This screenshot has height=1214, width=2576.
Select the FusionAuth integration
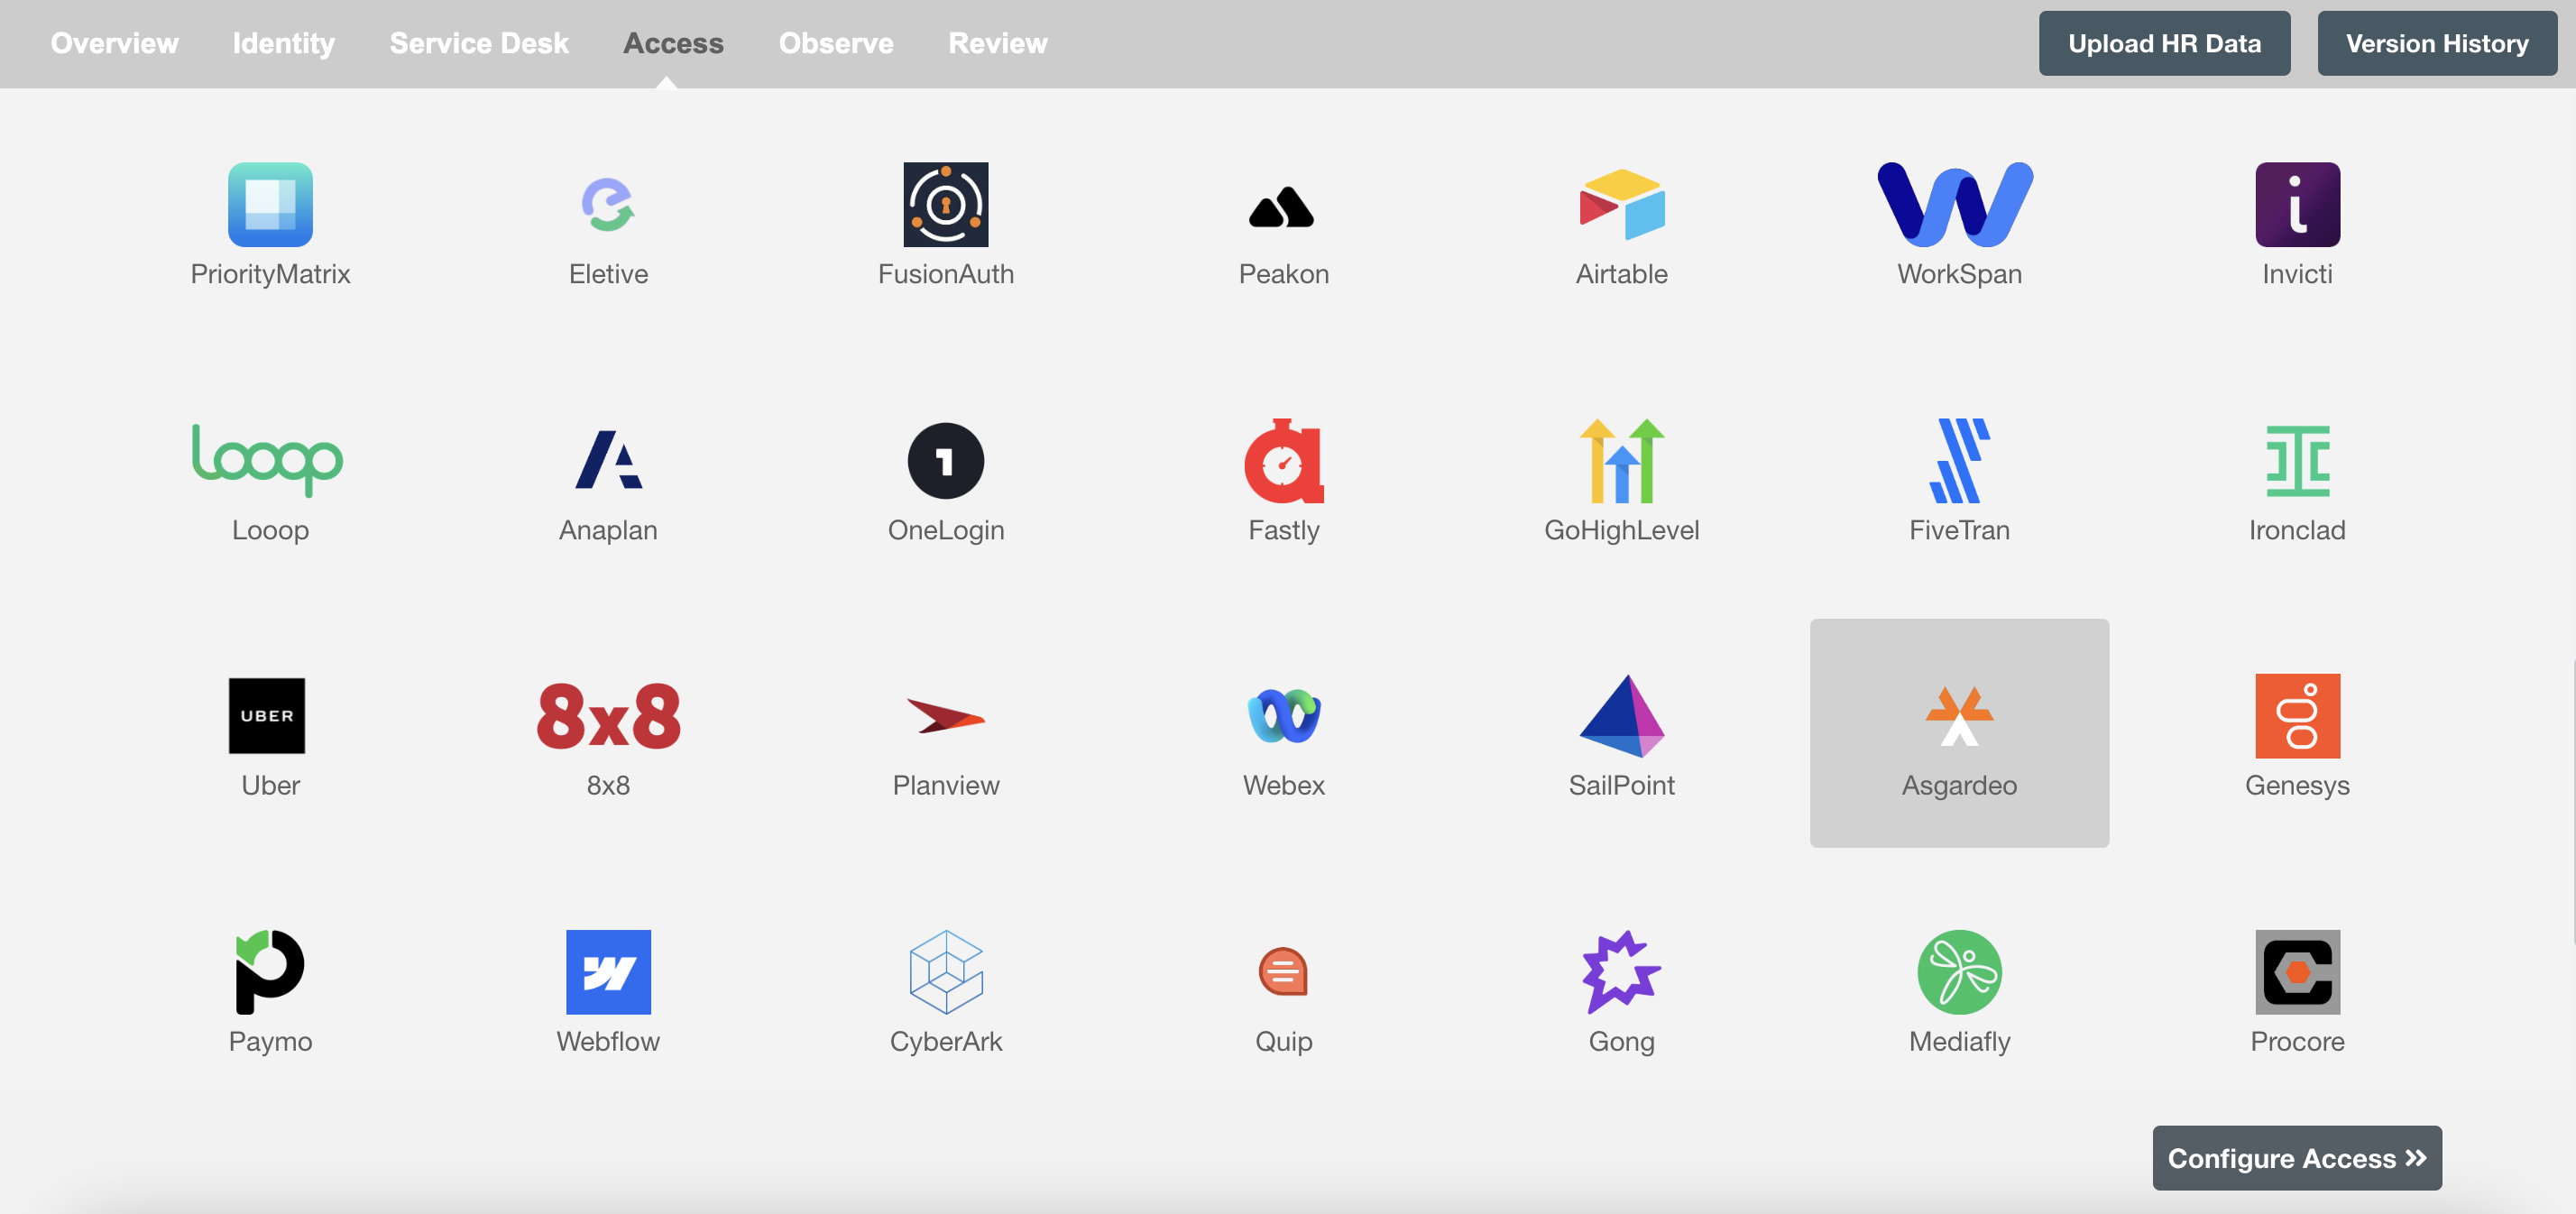[x=944, y=224]
